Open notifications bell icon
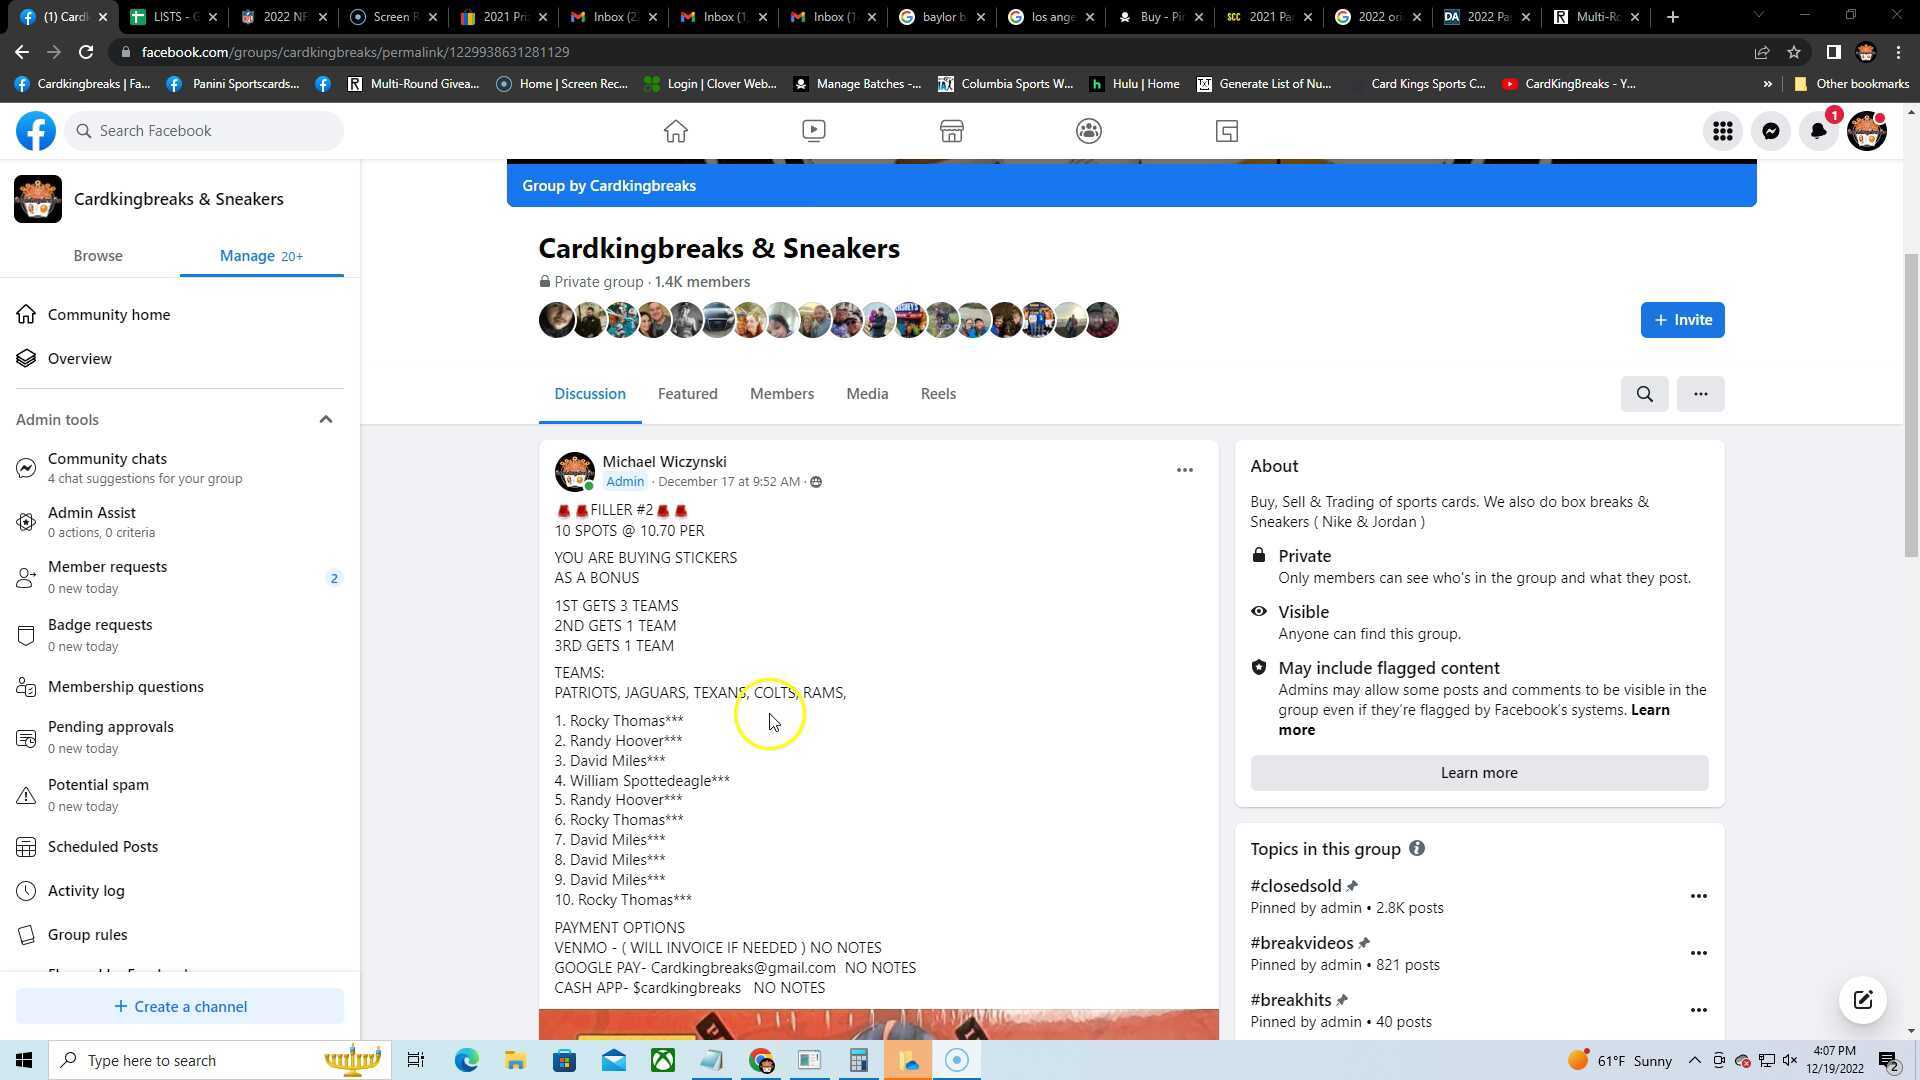Screen dimensions: 1920x1080 1818,131
